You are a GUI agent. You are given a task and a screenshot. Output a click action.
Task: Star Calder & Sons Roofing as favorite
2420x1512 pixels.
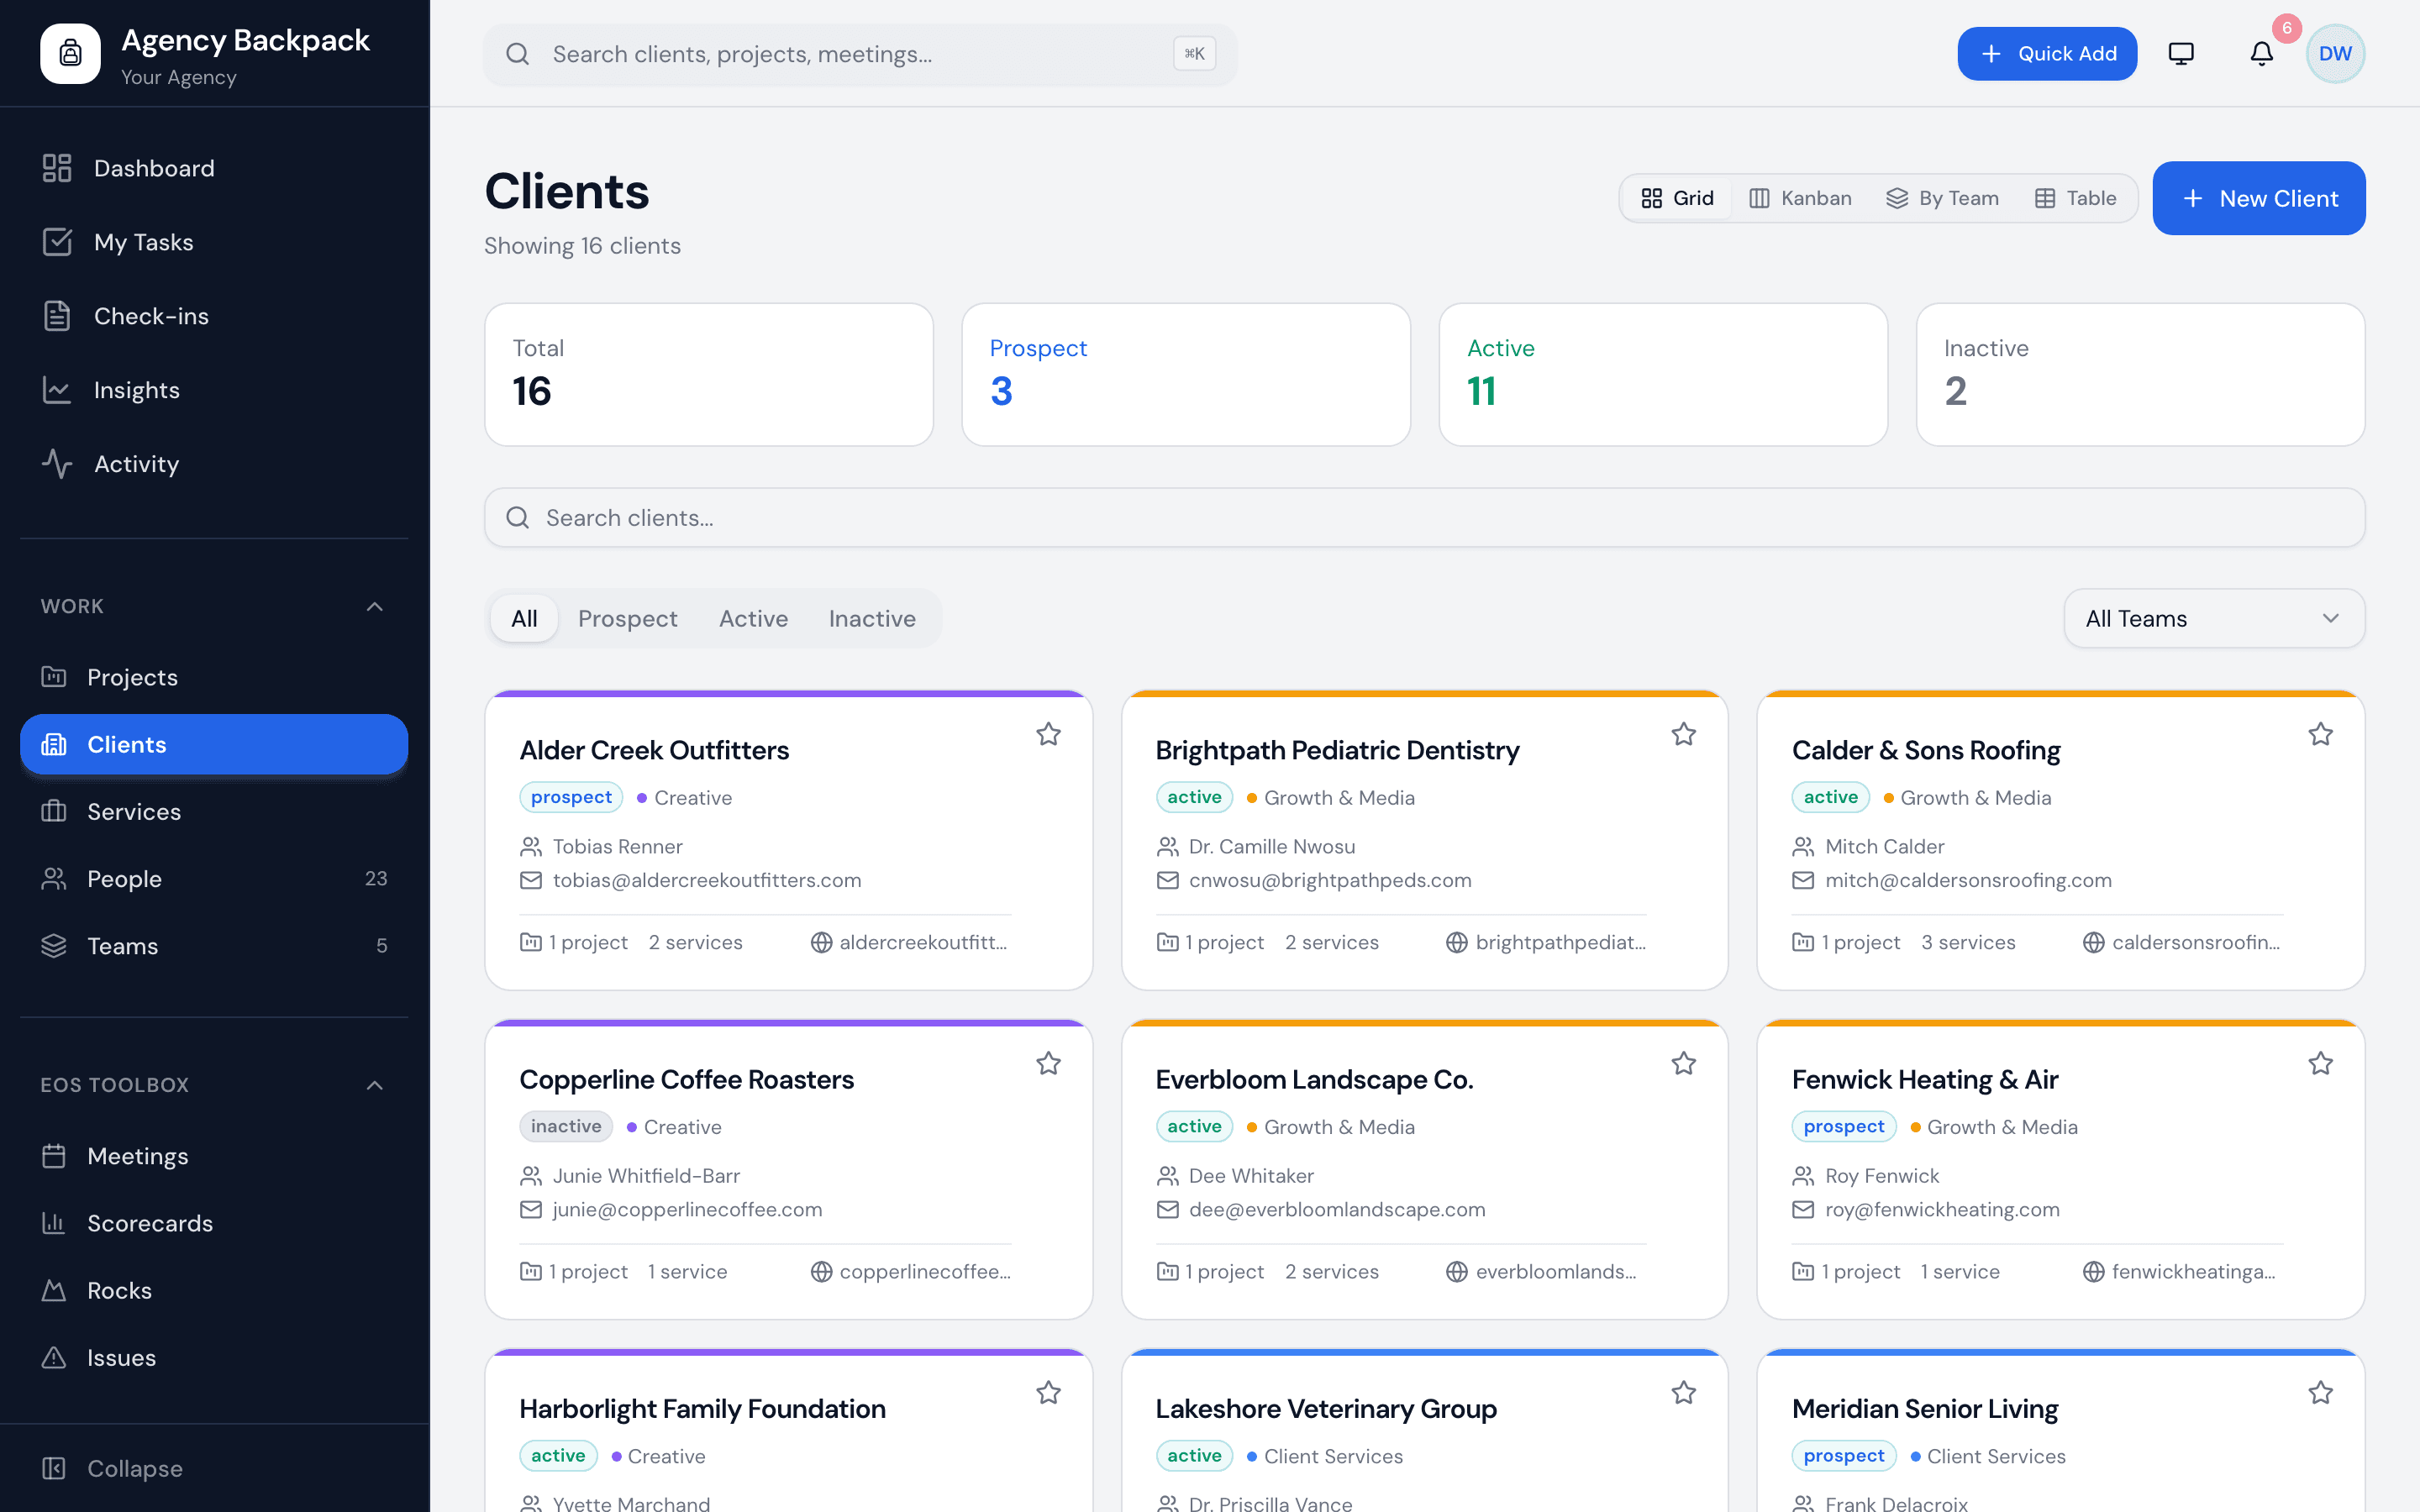2320,734
